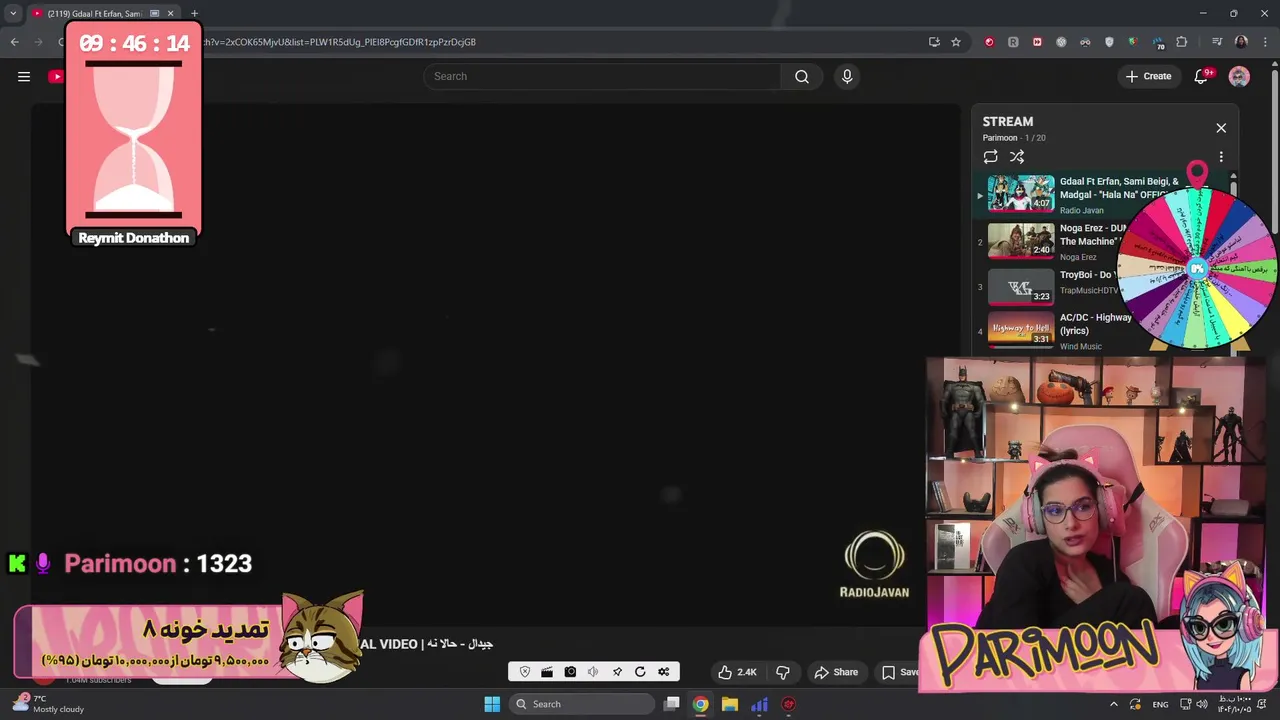Open Task View on taskbar

672,704
